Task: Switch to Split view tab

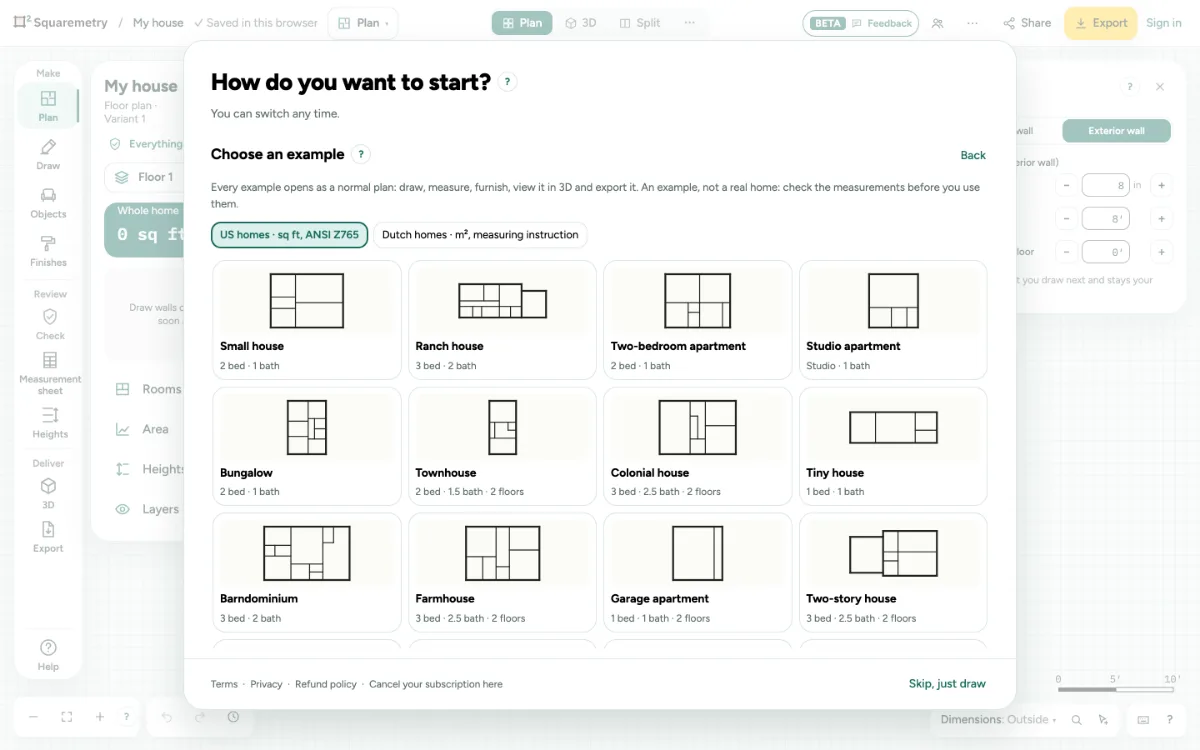Action: pyautogui.click(x=640, y=23)
